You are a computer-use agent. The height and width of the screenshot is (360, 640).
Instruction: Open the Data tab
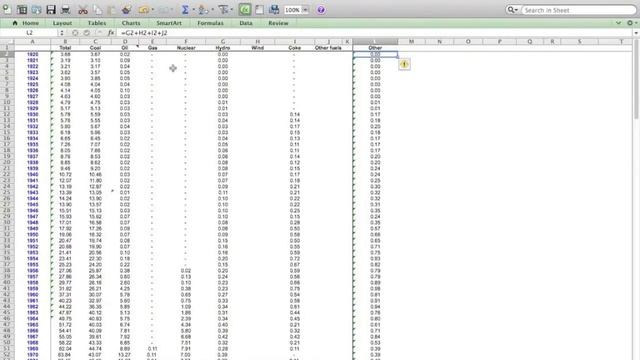click(x=246, y=23)
